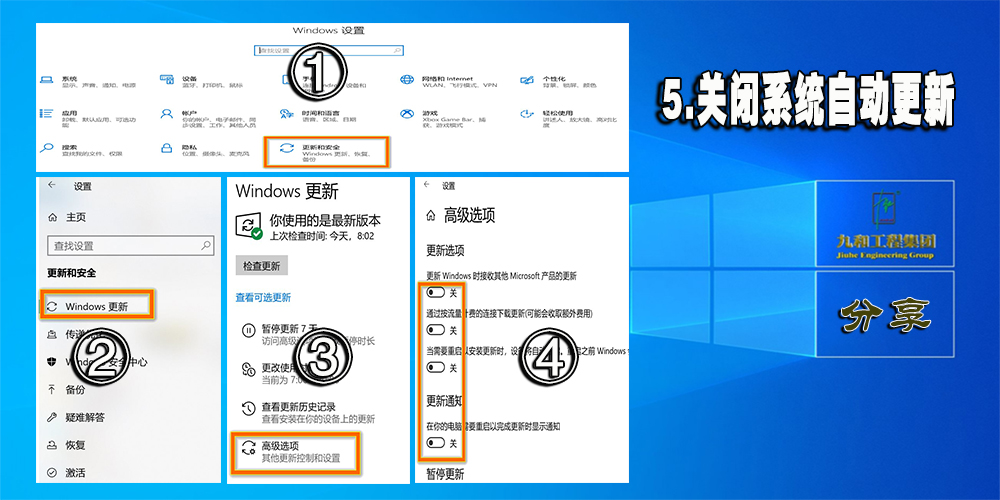Screen dimensions: 1000x500
Task: Open 高级选项 in the Windows 更新 page
Action: tap(295, 452)
